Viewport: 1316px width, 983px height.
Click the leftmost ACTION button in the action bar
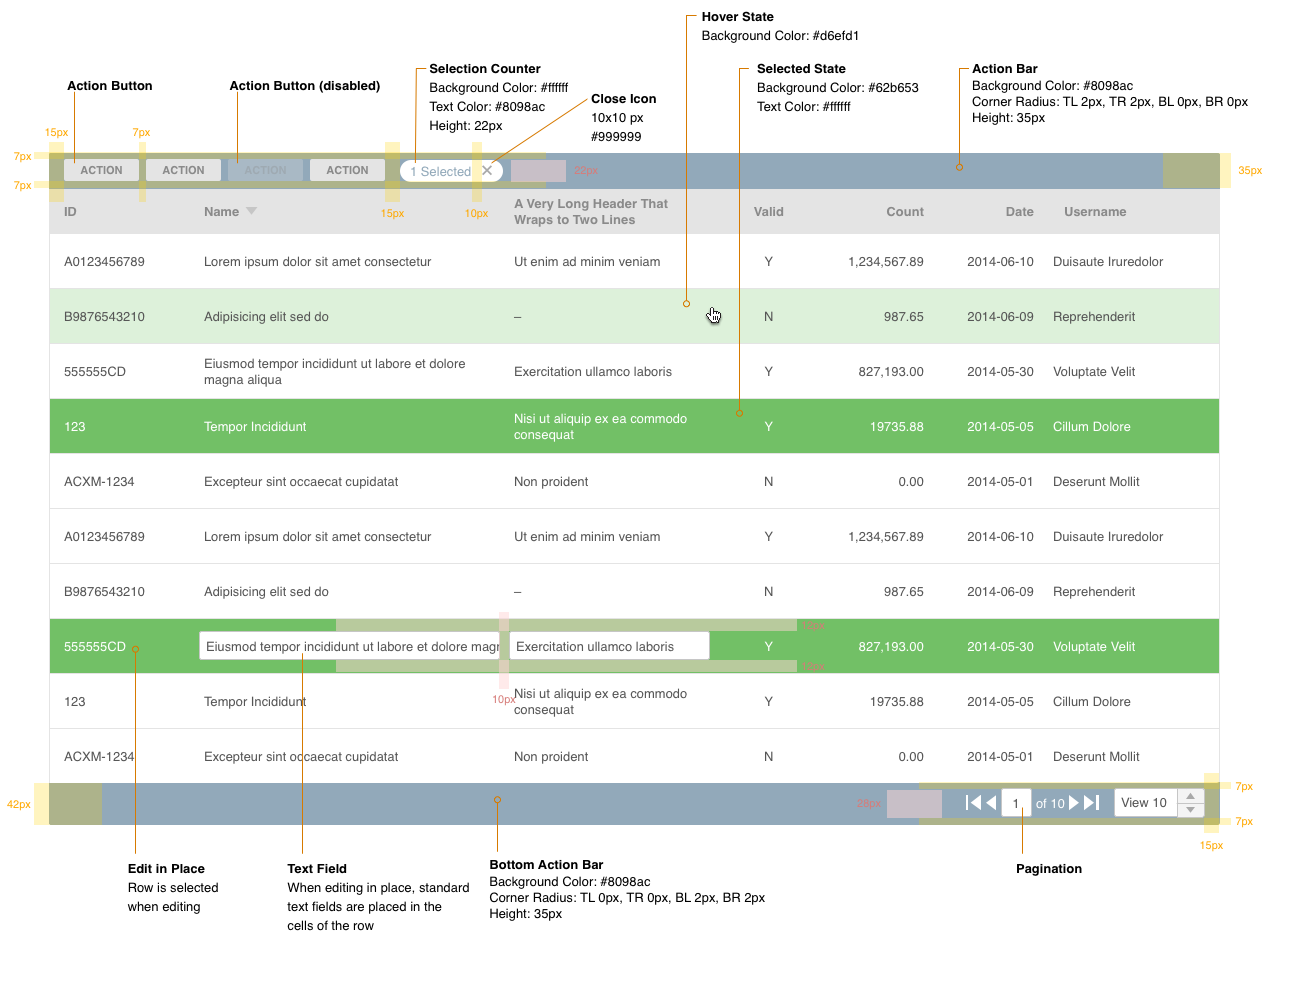click(x=102, y=171)
